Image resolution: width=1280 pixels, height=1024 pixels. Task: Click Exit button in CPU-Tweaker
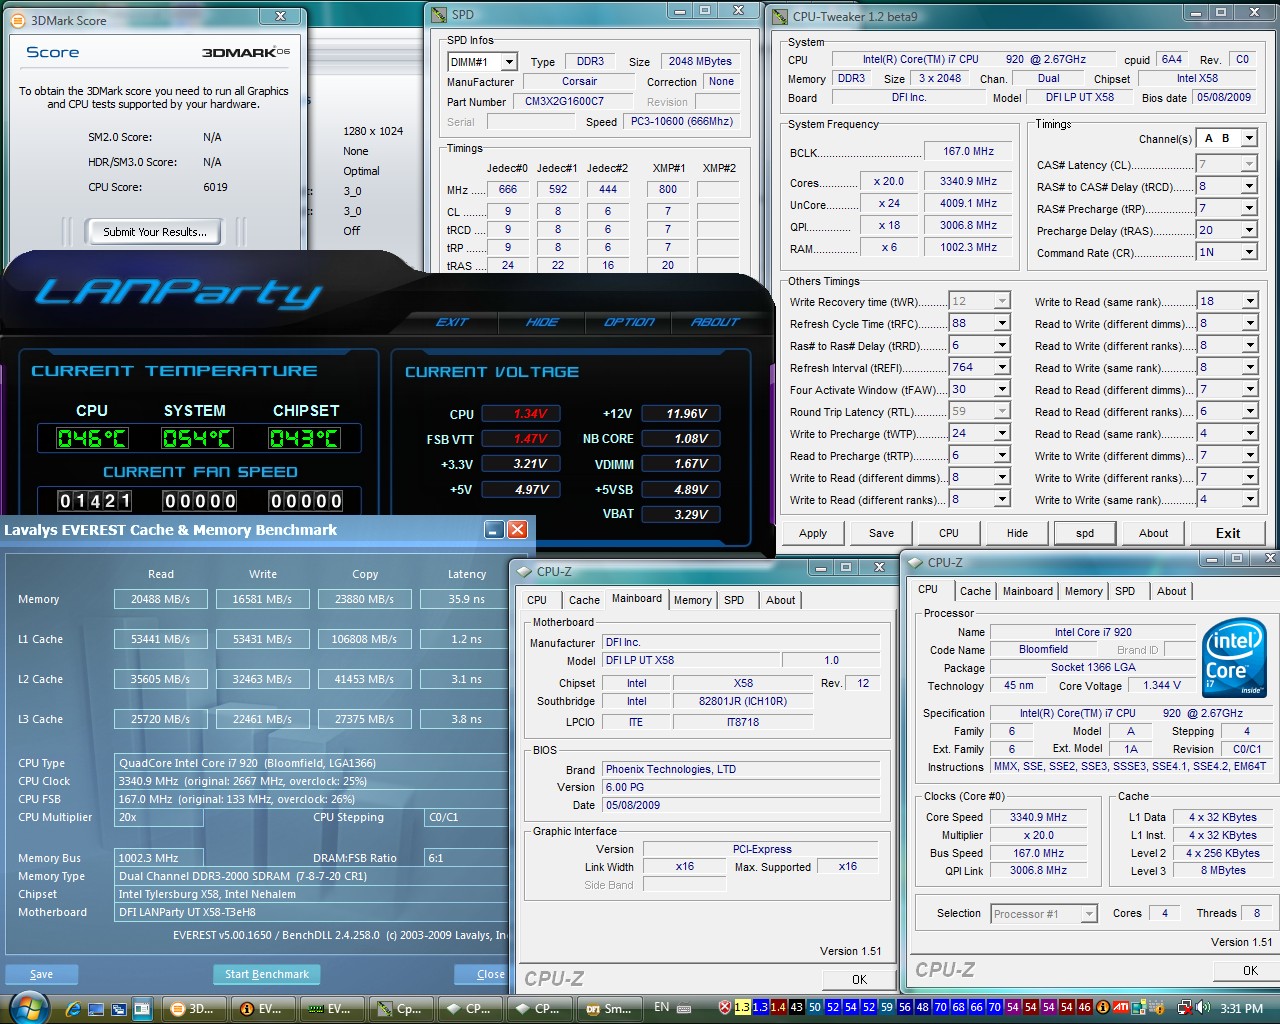coord(1228,533)
